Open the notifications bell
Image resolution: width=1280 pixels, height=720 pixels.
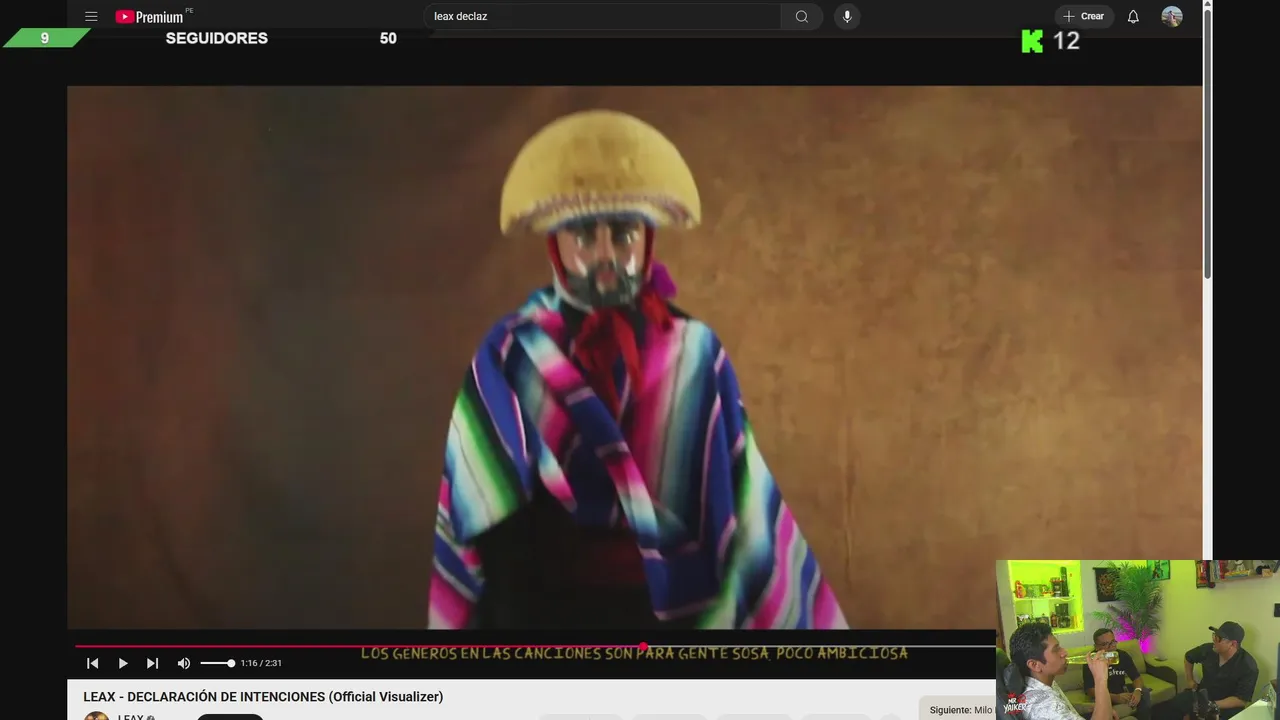1133,16
